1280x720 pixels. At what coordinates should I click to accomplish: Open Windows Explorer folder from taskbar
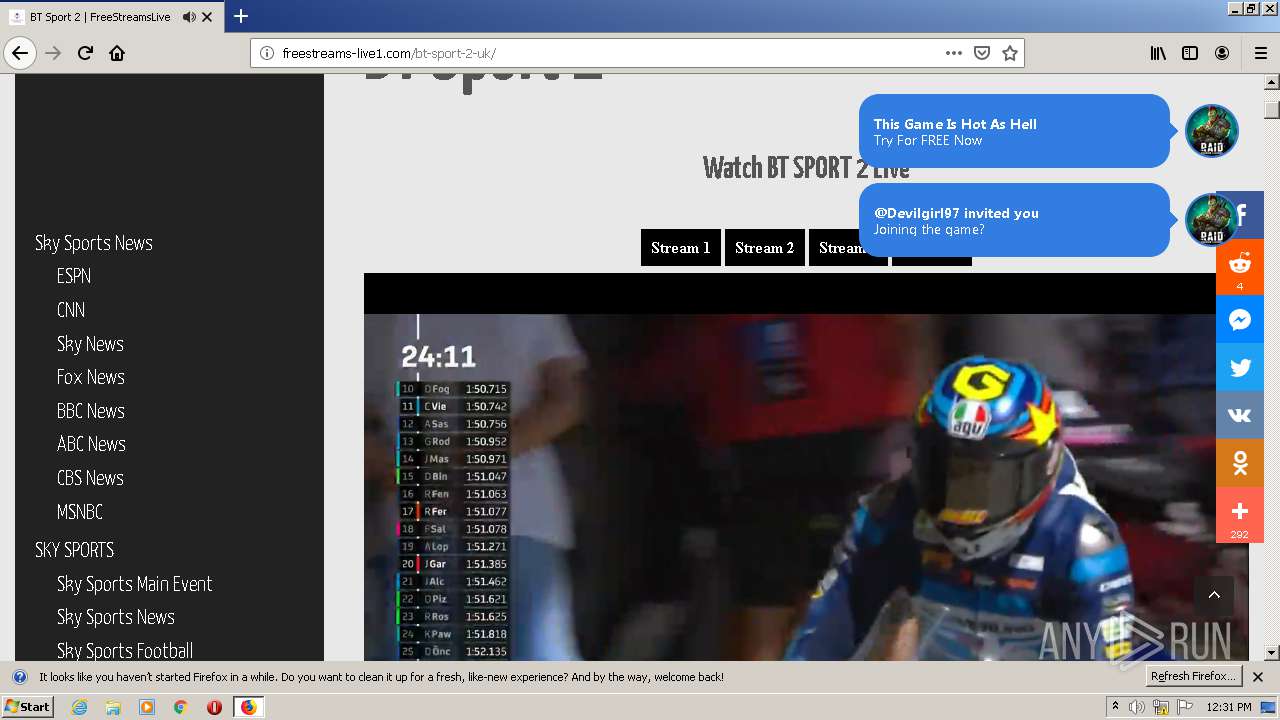[x=113, y=707]
